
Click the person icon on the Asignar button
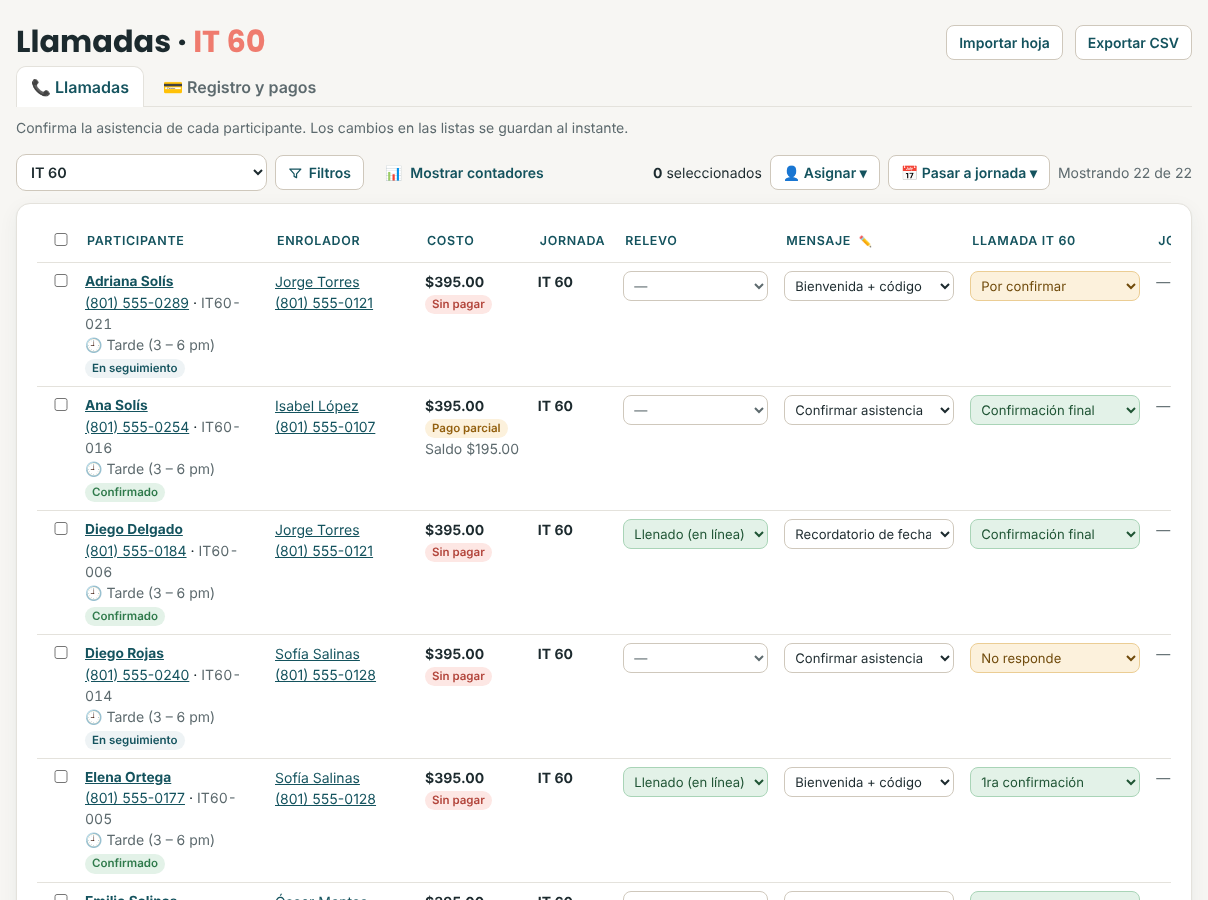[x=791, y=173]
